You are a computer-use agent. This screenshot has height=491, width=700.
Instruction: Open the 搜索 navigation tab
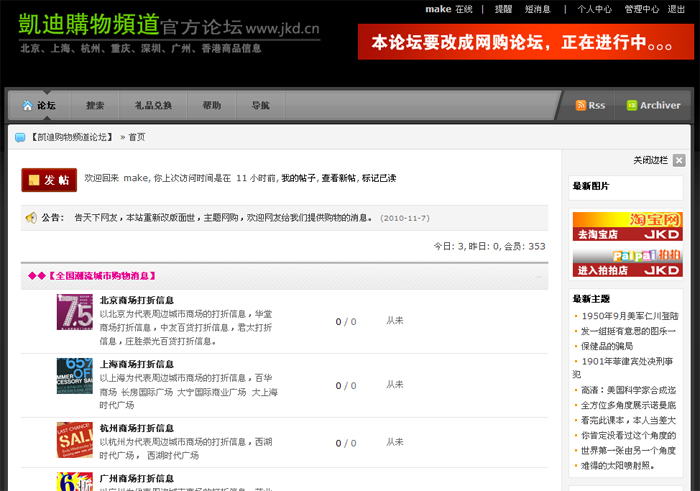95,105
